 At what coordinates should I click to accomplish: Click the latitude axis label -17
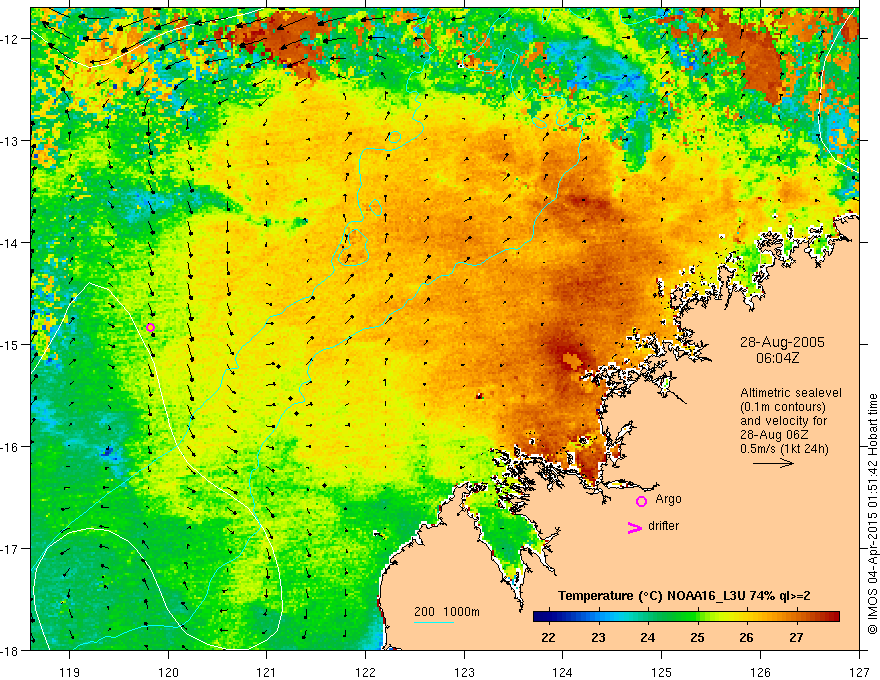coord(11,549)
